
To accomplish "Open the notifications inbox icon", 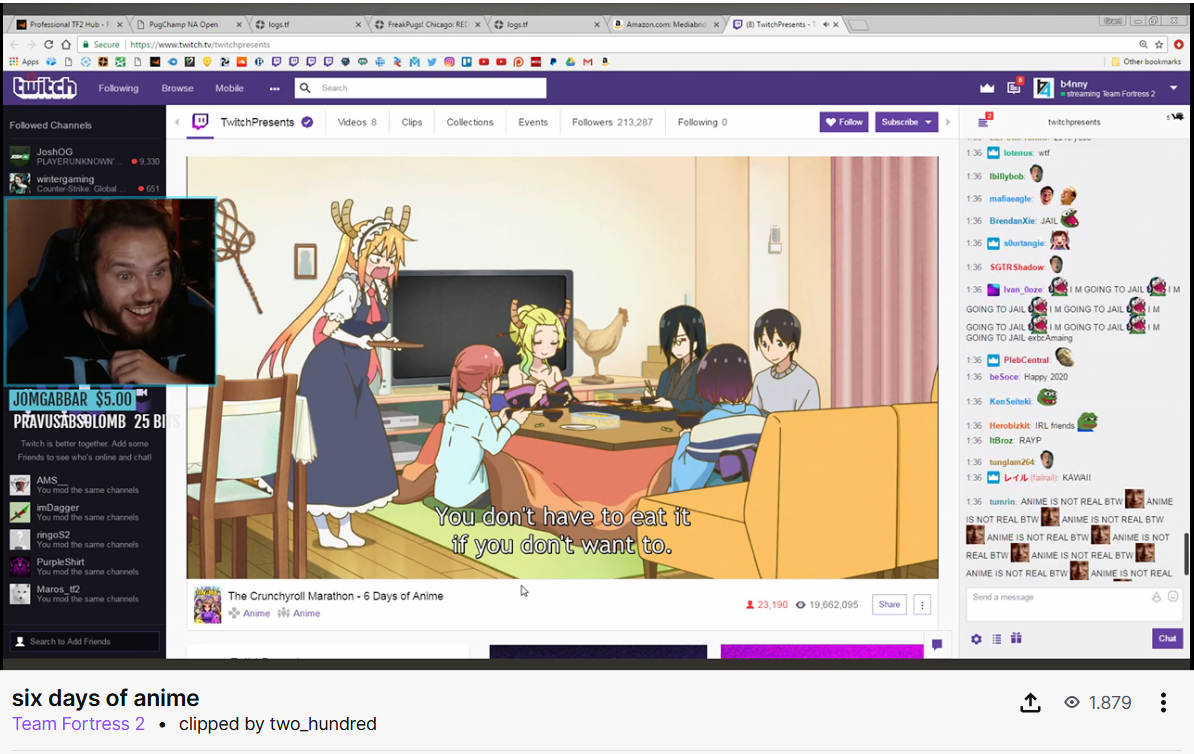I will click(1014, 88).
